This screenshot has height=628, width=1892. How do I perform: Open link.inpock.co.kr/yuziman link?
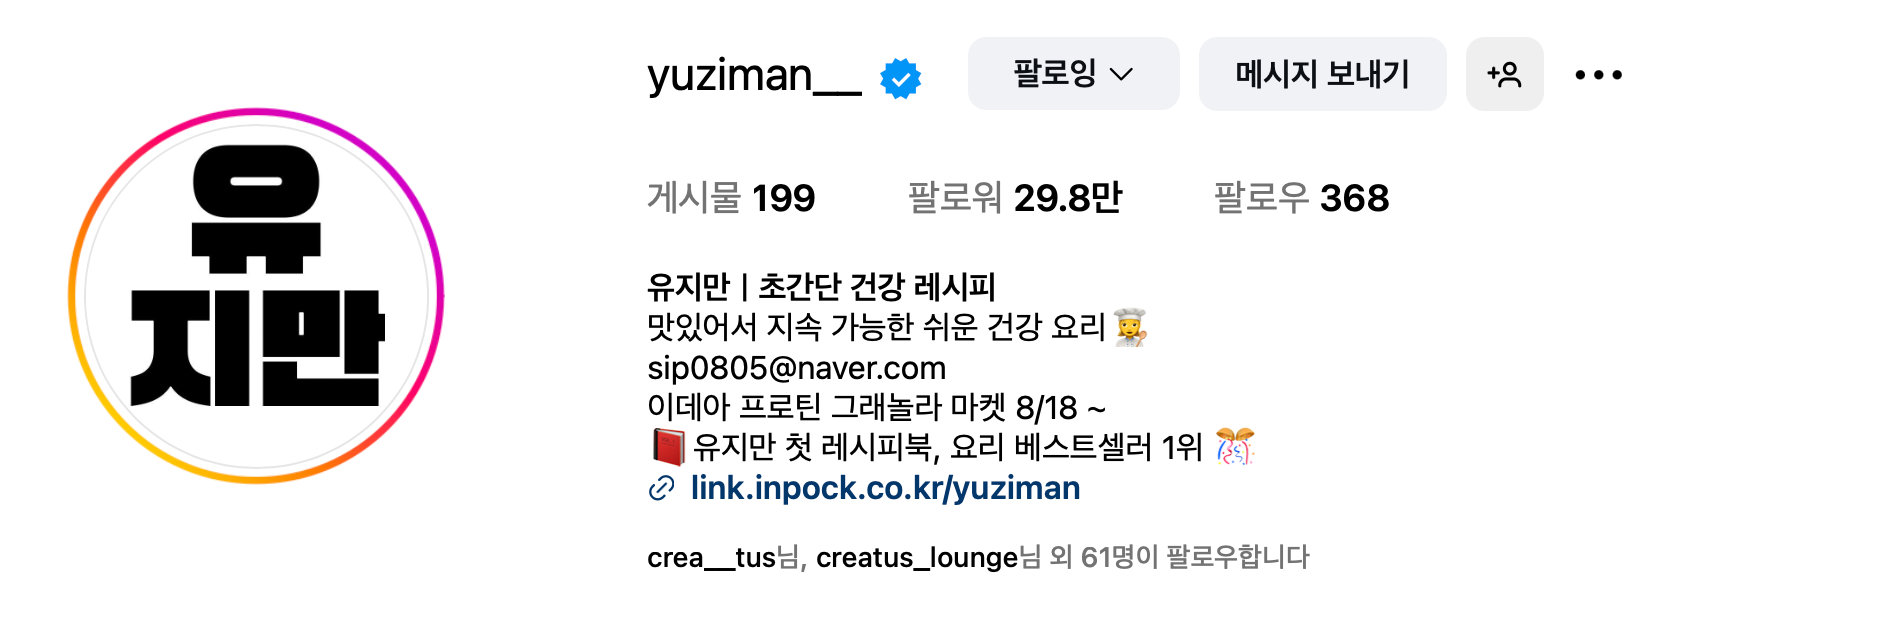(x=885, y=488)
